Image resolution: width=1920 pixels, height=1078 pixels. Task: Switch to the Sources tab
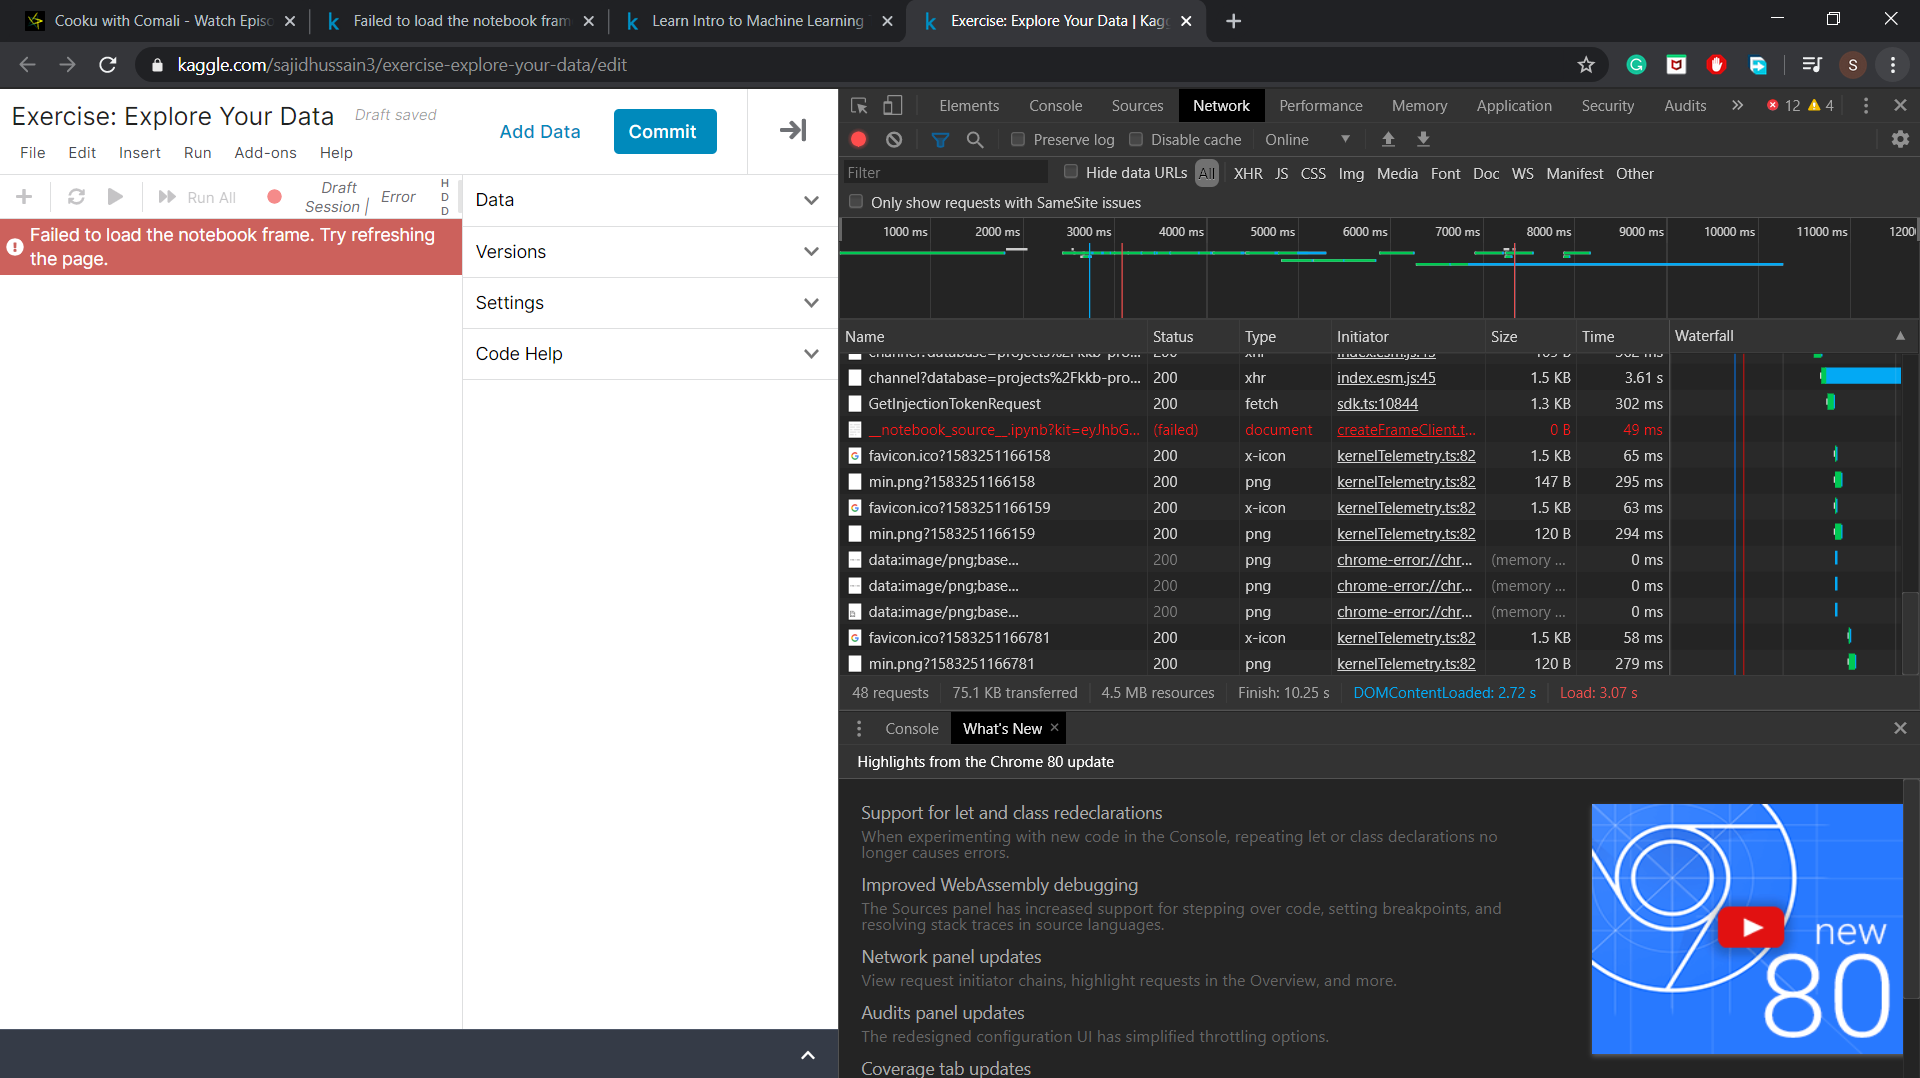pos(1137,105)
